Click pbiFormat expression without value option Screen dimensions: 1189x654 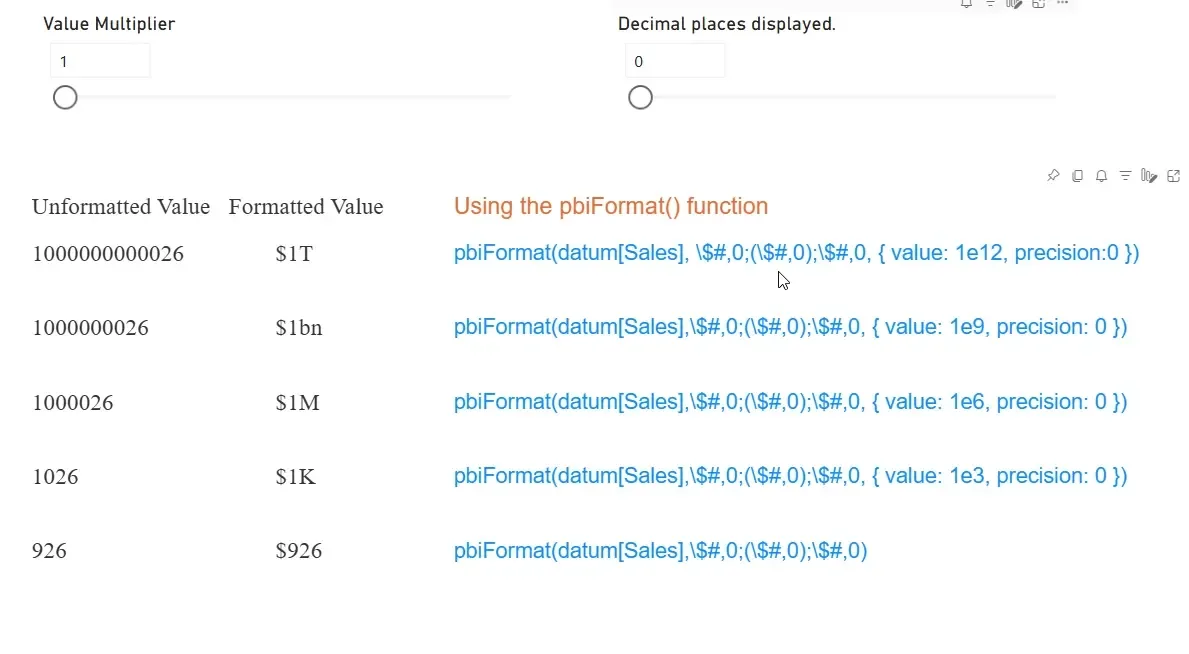coord(660,550)
